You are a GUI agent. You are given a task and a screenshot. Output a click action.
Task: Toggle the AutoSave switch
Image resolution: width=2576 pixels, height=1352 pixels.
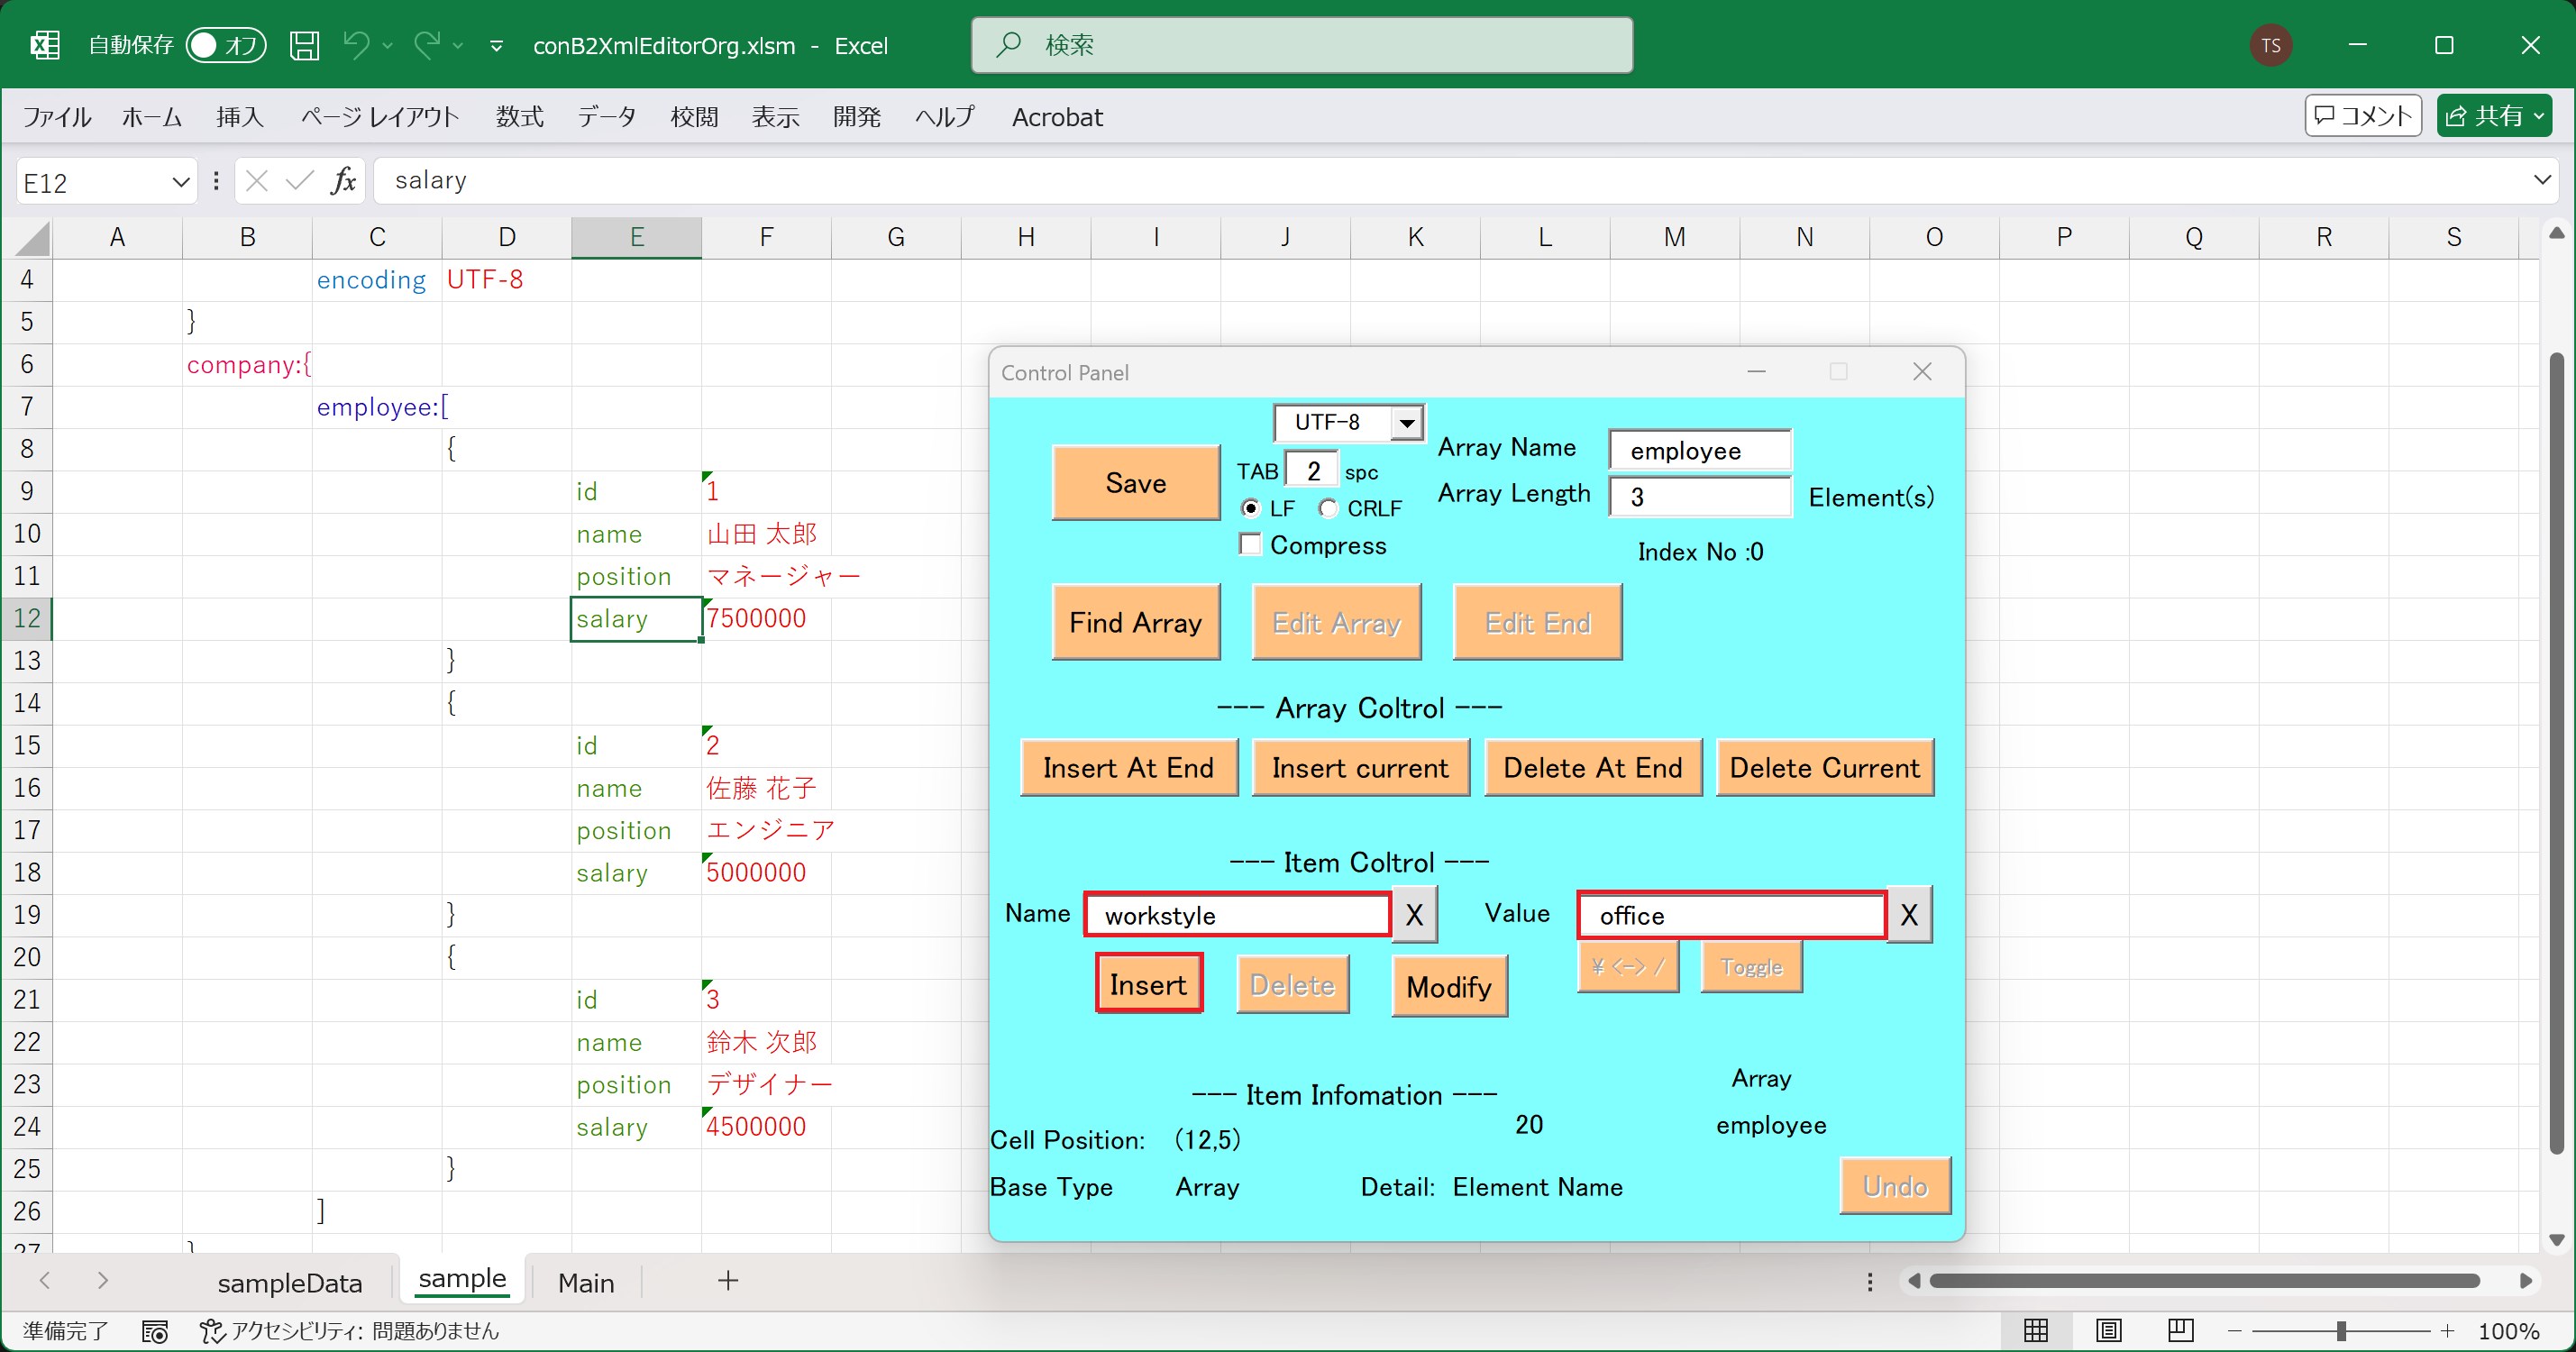click(226, 45)
